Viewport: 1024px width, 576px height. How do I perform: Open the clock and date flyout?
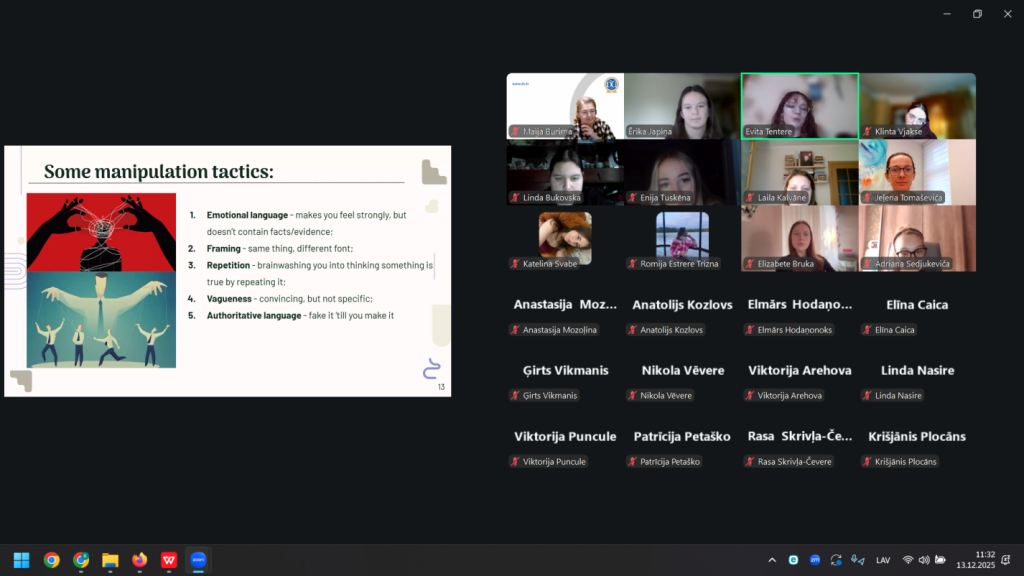click(x=975, y=560)
